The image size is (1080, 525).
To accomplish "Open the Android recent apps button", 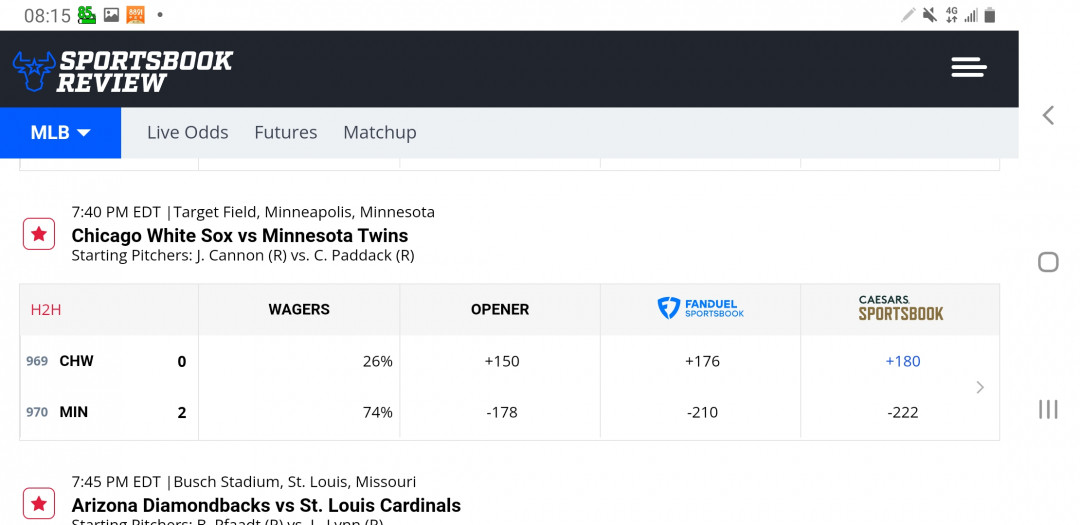I will [1048, 409].
